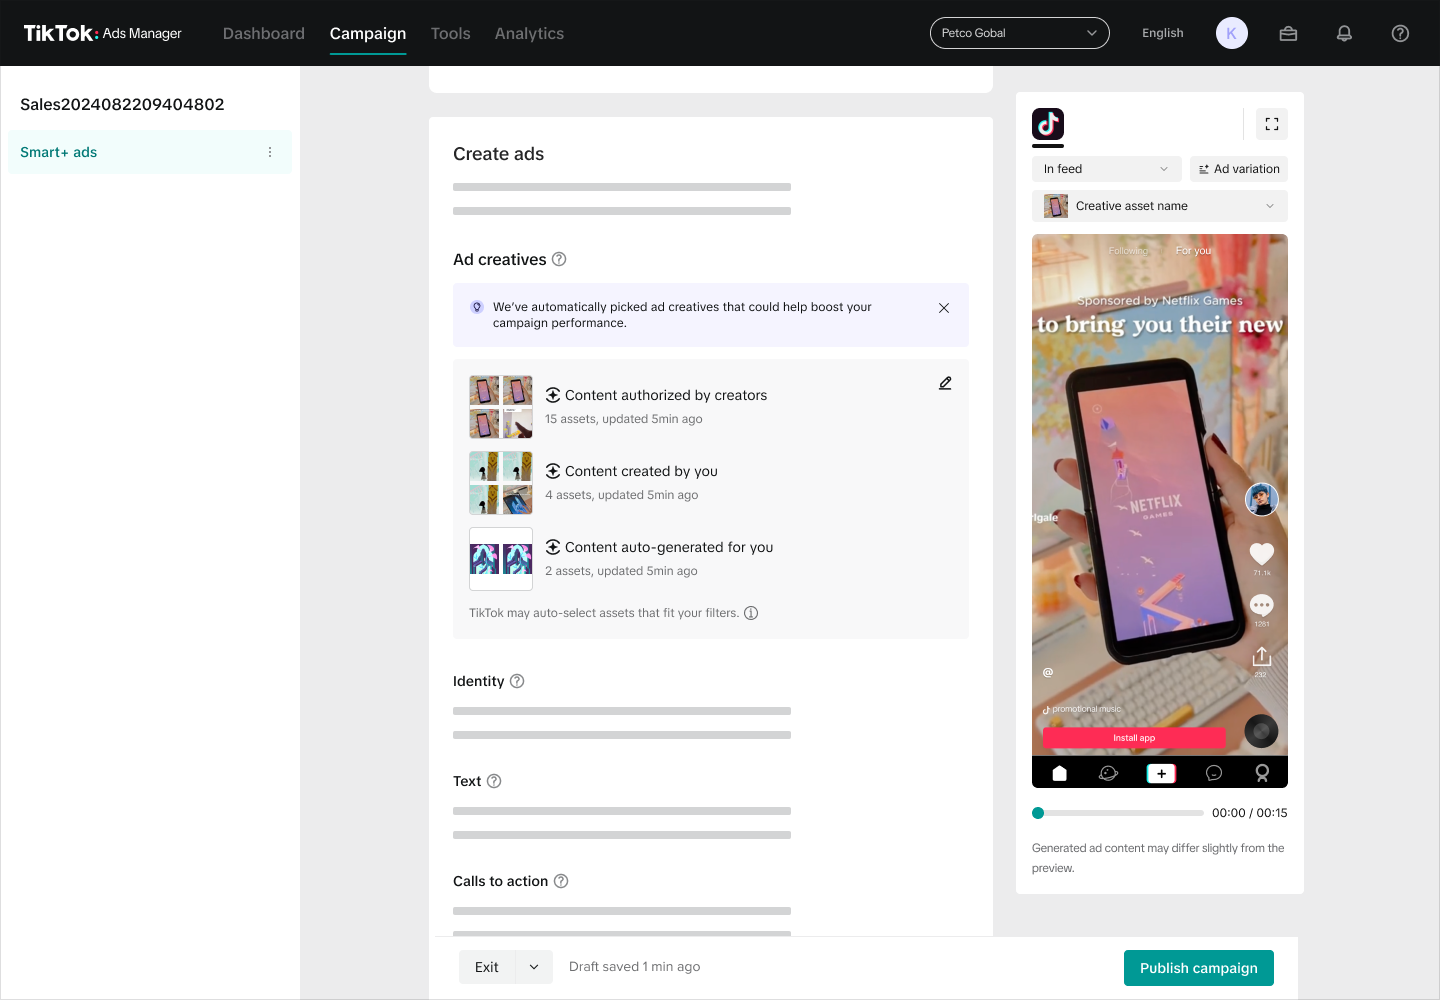Viewport: 1440px width, 1000px height.
Task: Open the notifications bell
Action: tap(1344, 33)
